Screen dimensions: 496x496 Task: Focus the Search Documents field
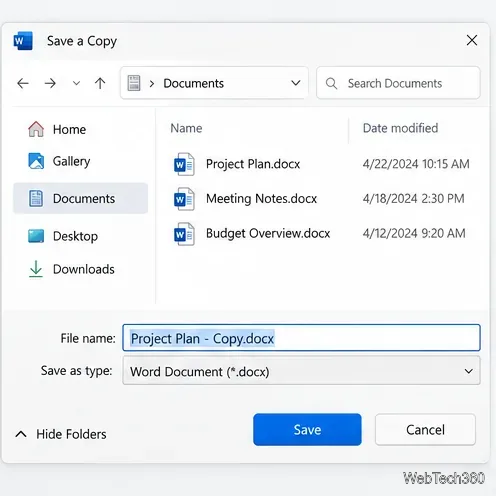(x=398, y=83)
